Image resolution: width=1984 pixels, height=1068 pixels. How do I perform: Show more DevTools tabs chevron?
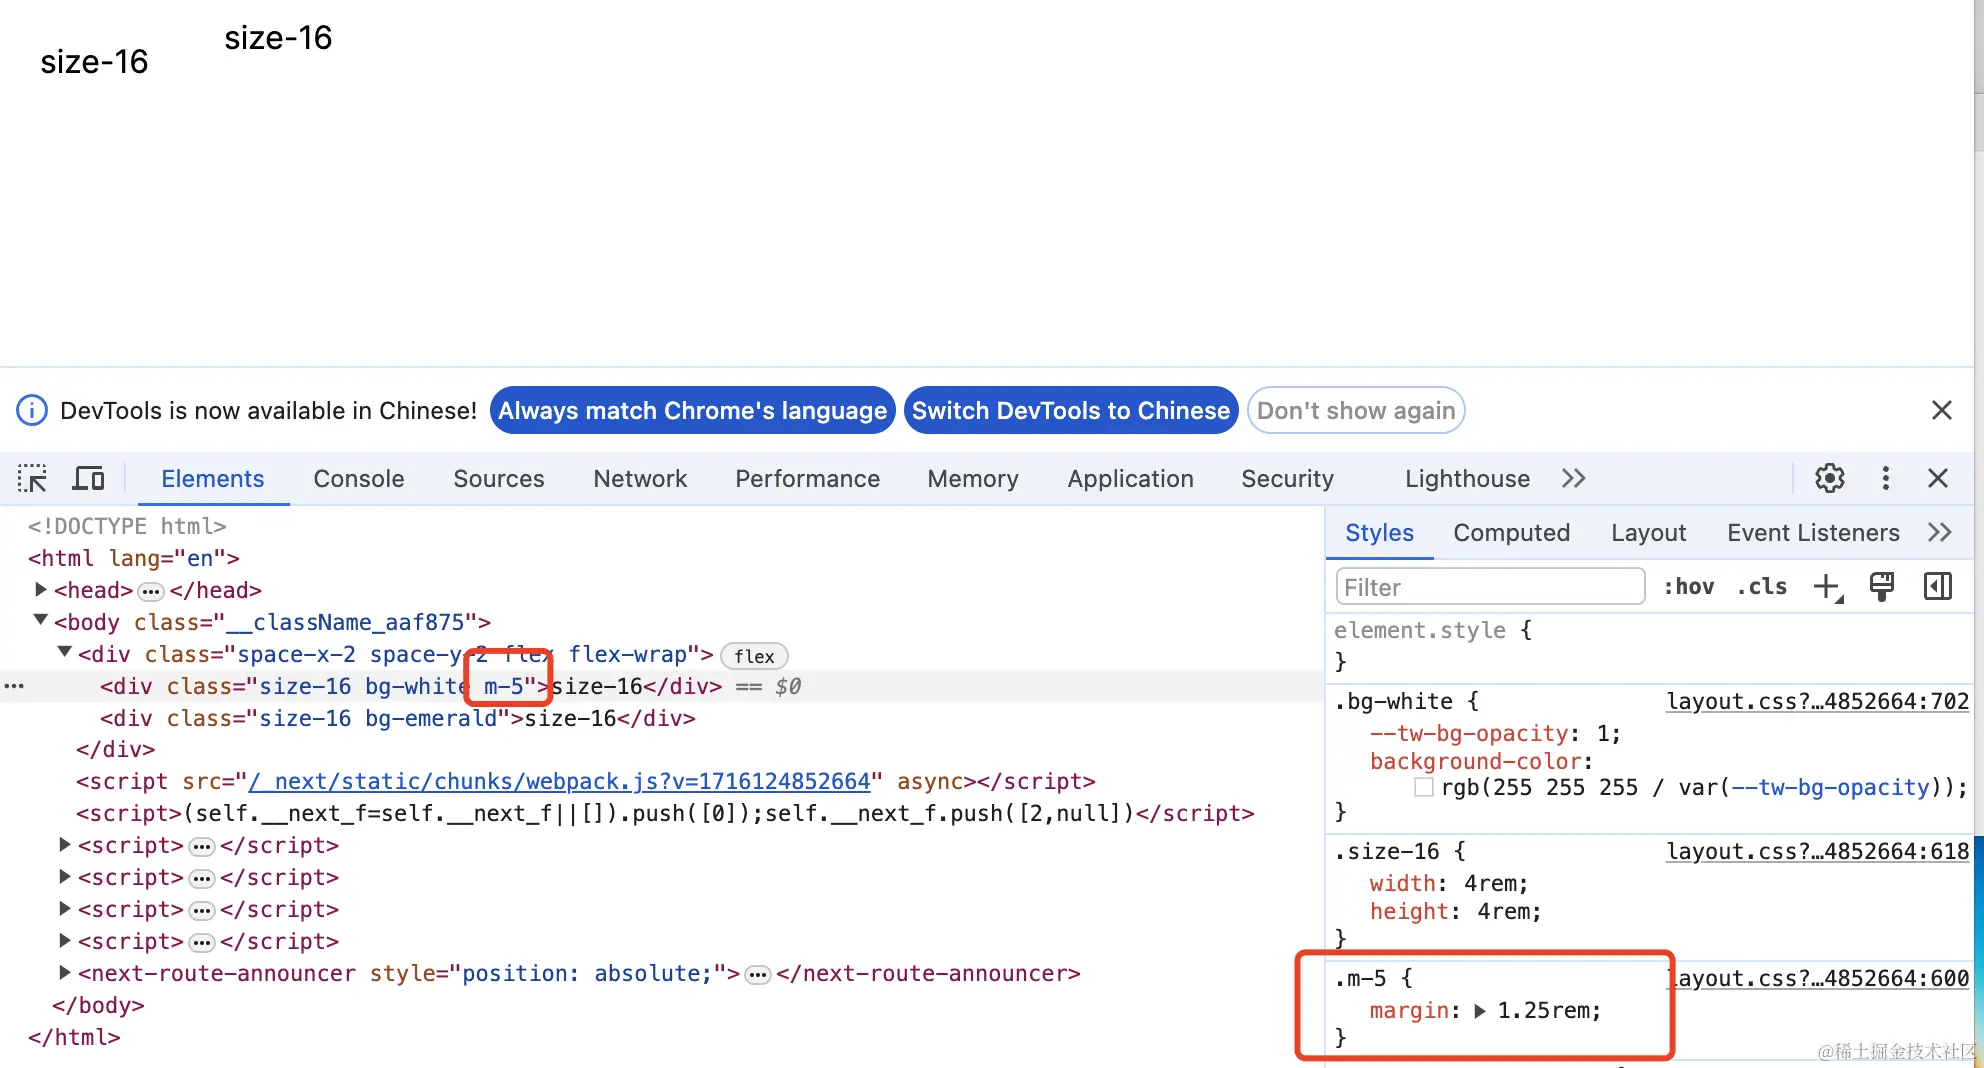1574,479
